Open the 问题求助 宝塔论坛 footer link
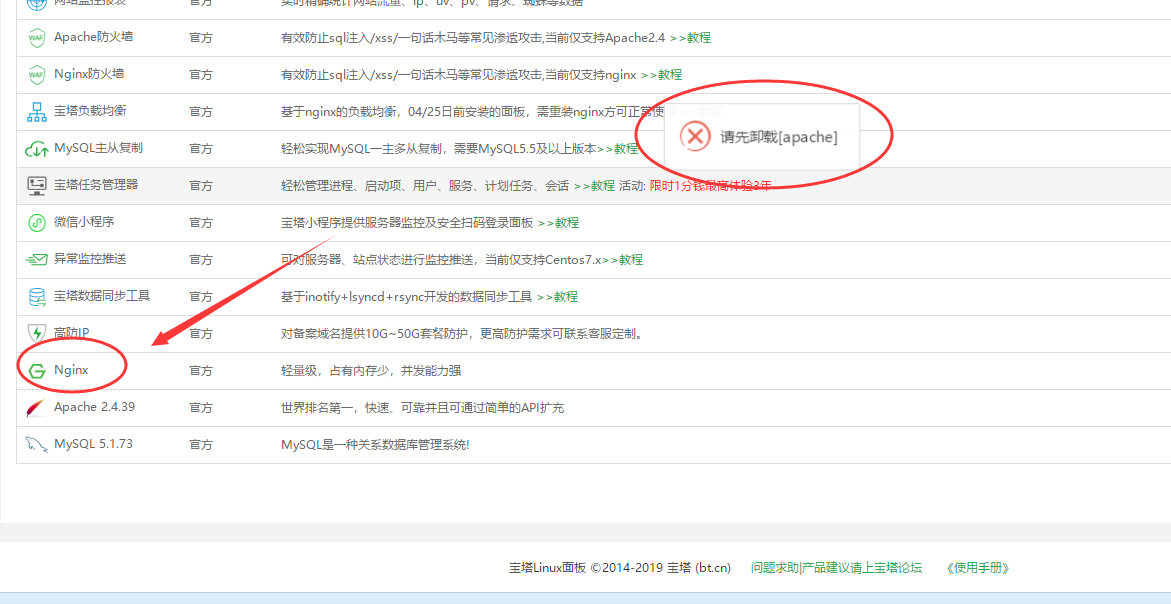 (836, 568)
